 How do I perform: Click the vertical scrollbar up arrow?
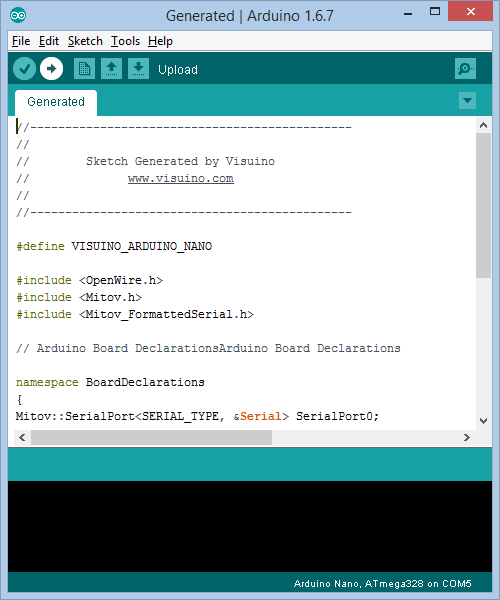point(483,125)
